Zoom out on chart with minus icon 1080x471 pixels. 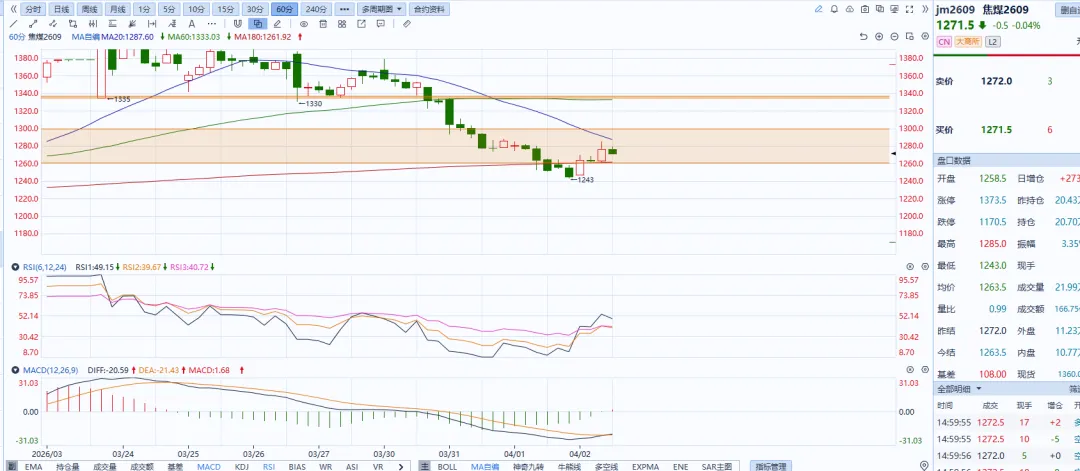(895, 36)
